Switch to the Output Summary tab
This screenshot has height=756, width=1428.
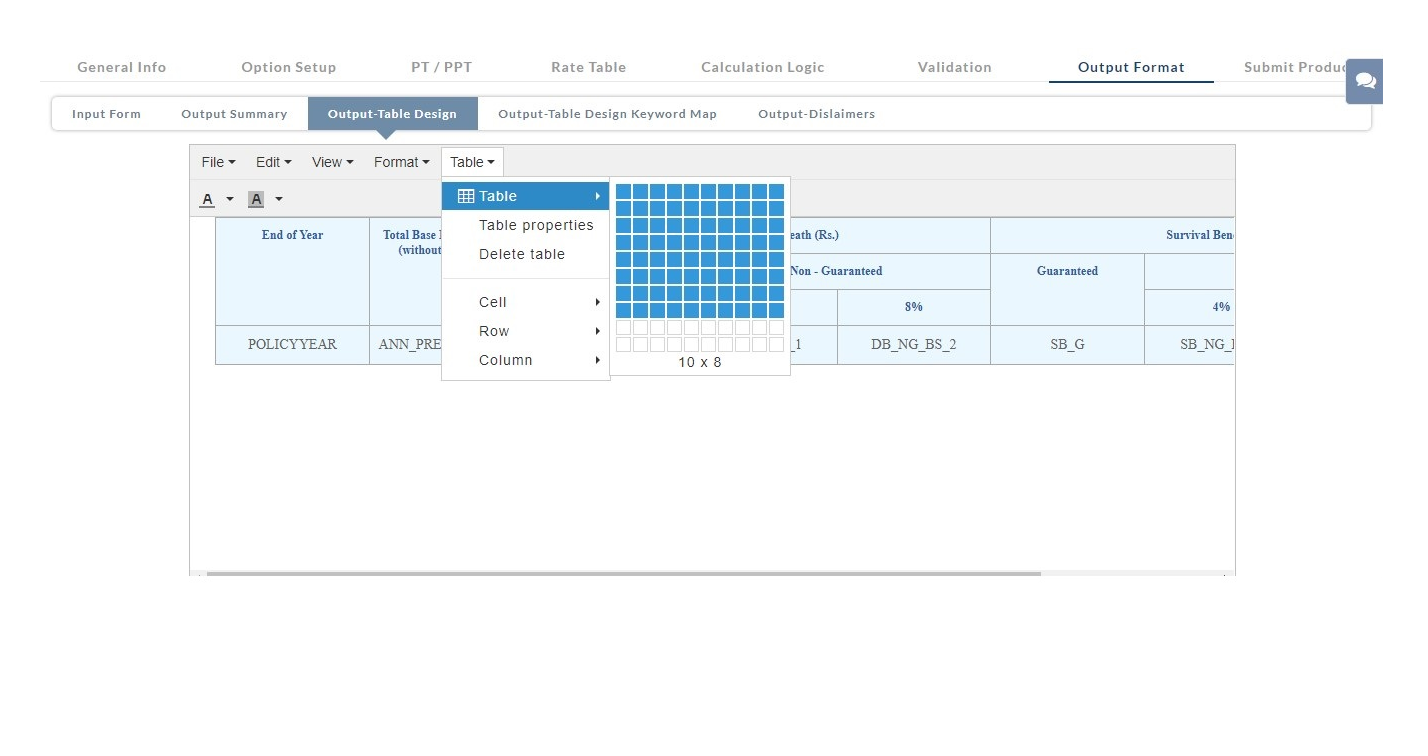(234, 114)
